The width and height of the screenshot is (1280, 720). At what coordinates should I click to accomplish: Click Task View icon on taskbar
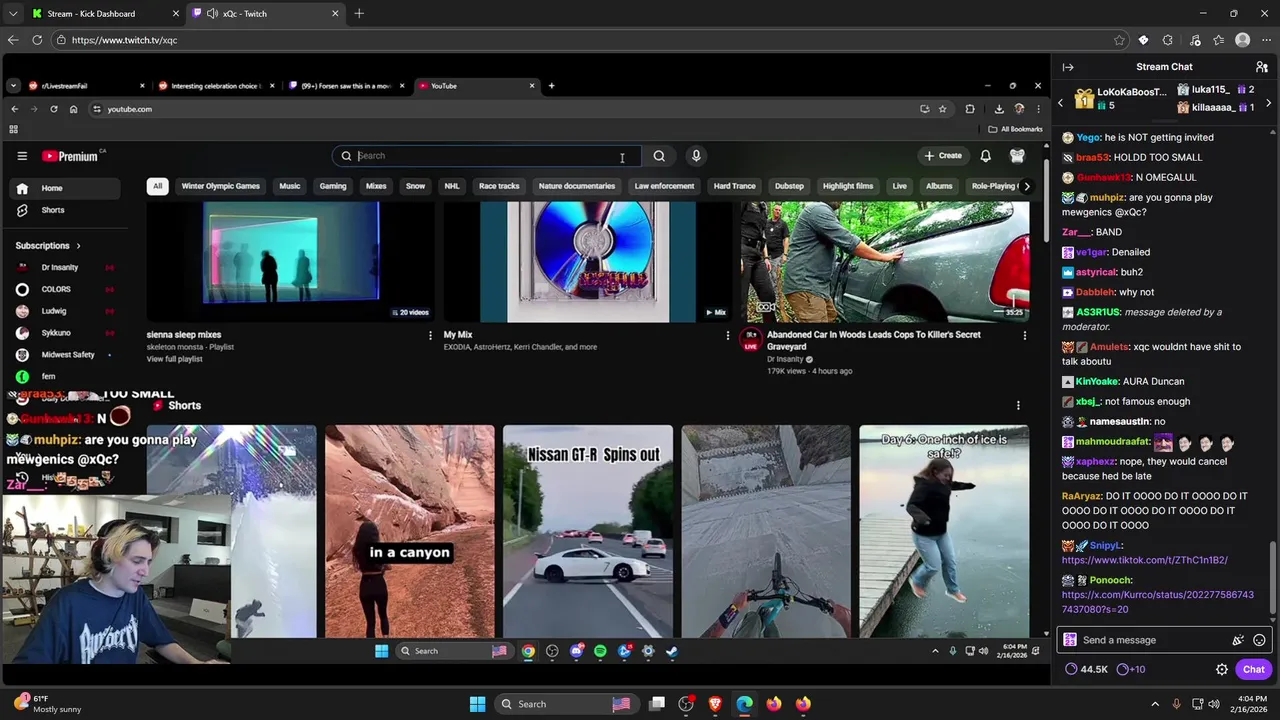tap(657, 704)
